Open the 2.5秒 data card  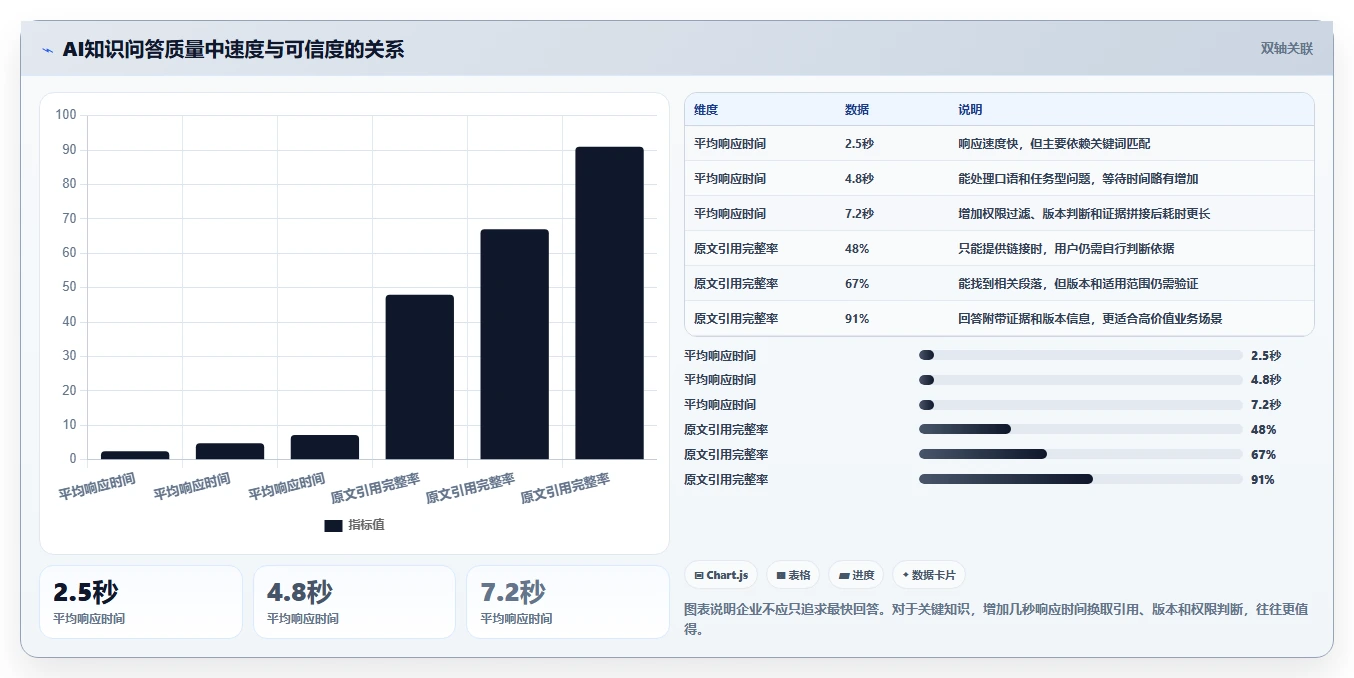[141, 602]
